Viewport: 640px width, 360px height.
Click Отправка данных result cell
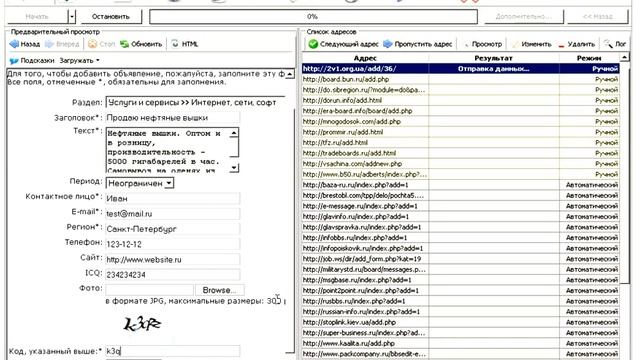494,69
